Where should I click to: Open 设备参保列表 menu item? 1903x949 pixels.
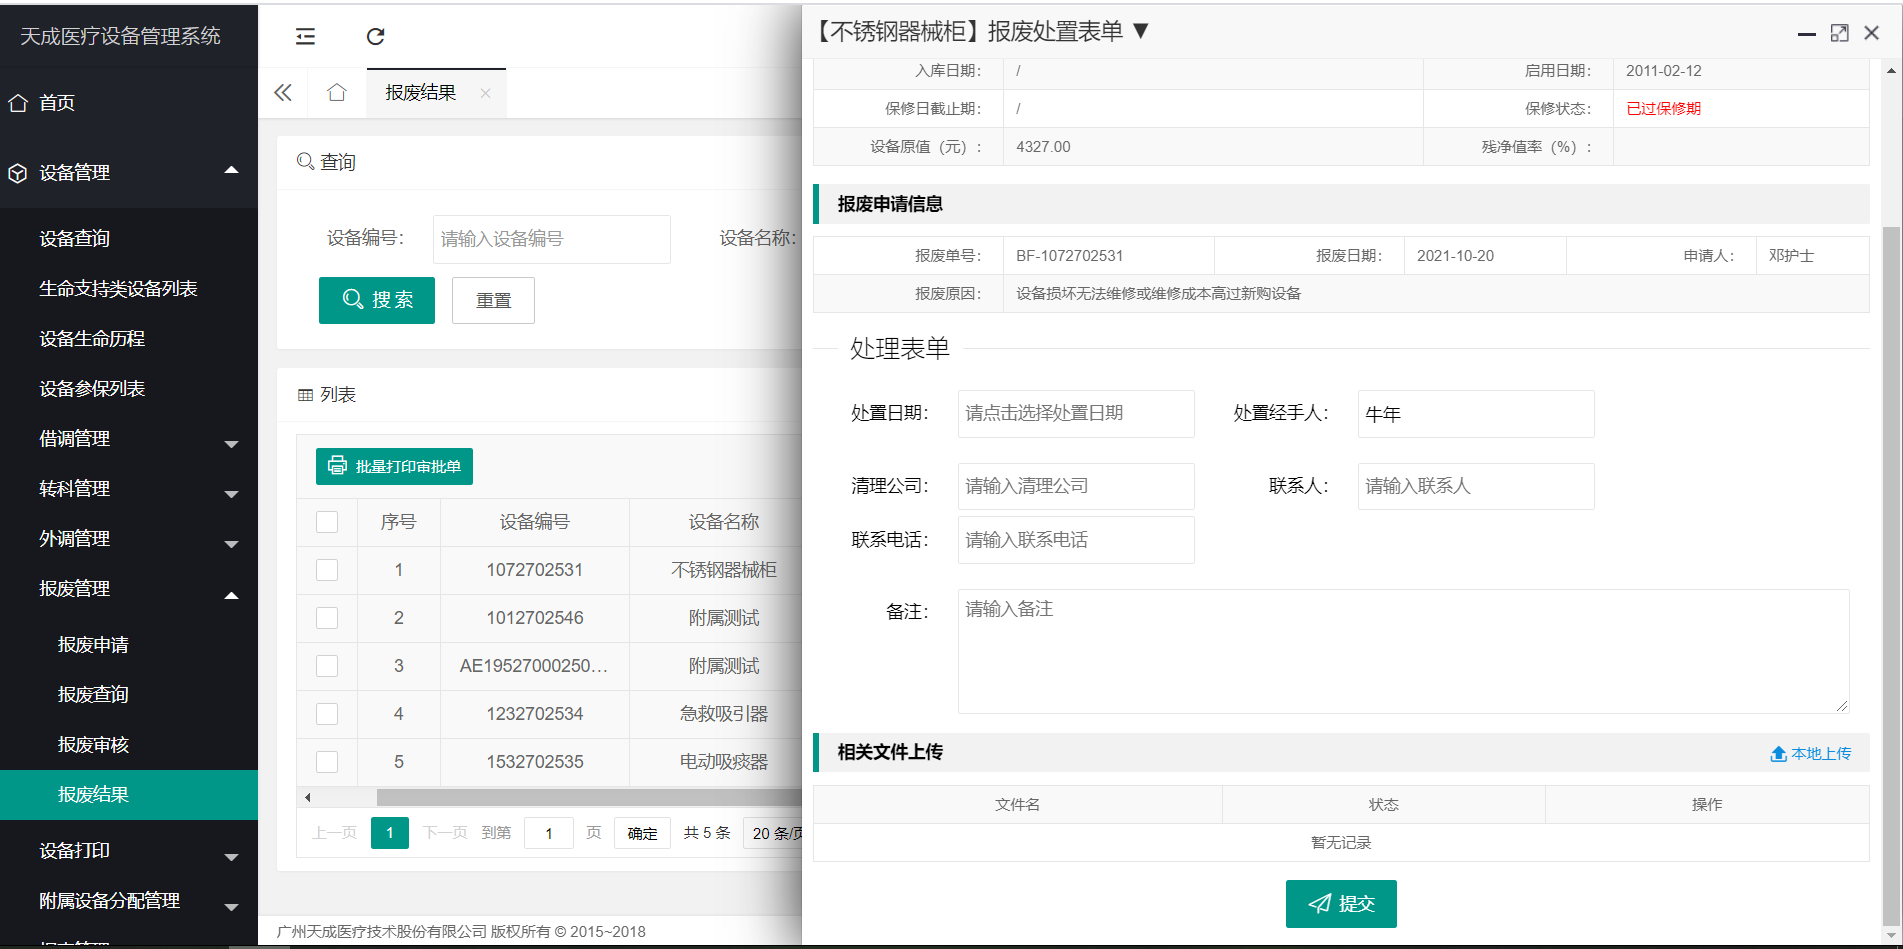(92, 388)
